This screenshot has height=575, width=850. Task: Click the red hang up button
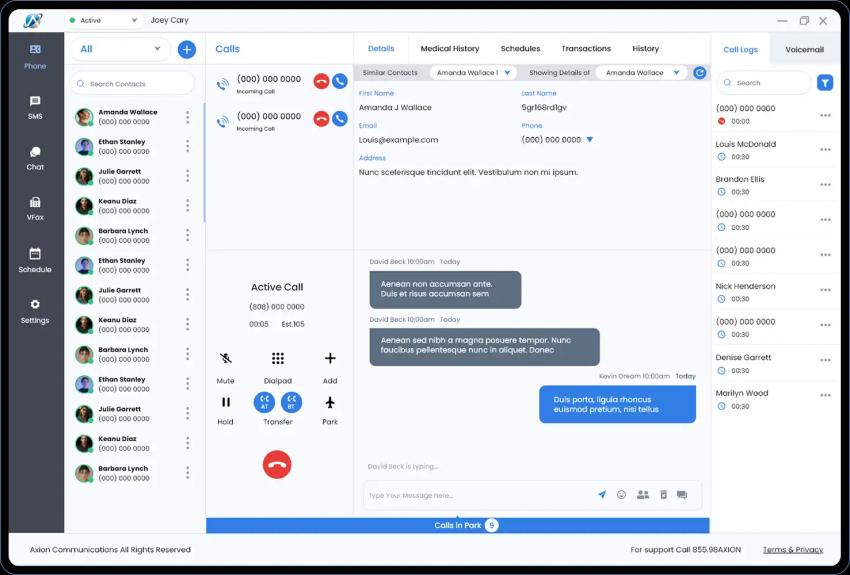tap(277, 463)
